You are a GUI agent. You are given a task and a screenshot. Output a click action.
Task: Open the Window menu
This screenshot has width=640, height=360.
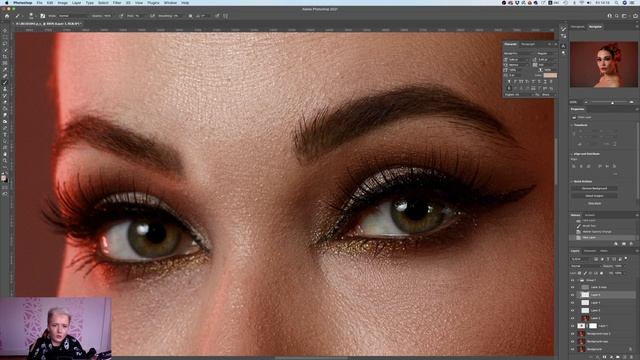[170, 3]
